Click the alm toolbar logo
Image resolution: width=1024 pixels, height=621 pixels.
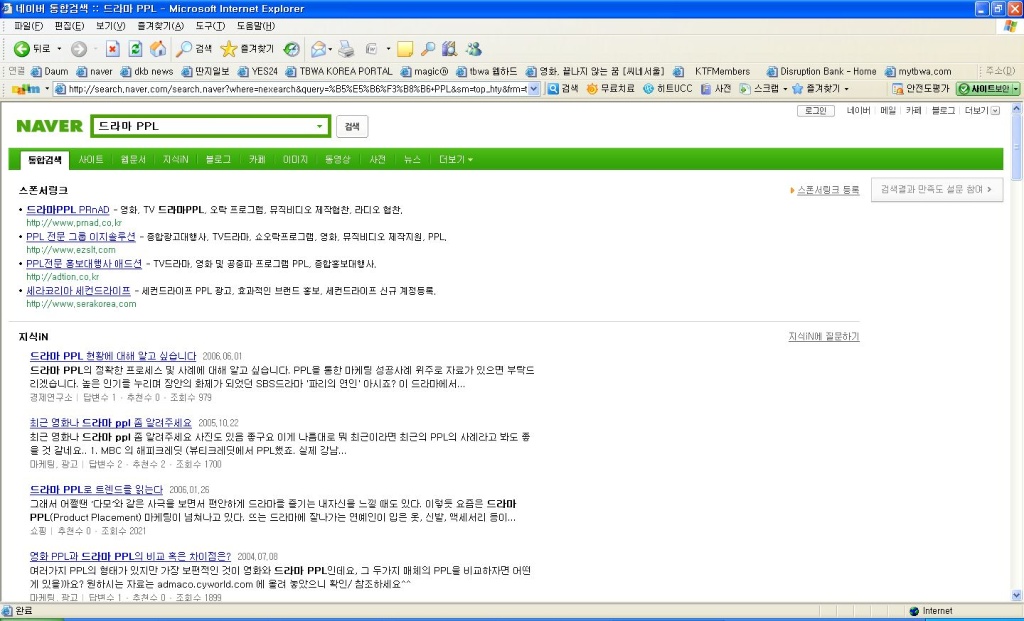(x=26, y=89)
